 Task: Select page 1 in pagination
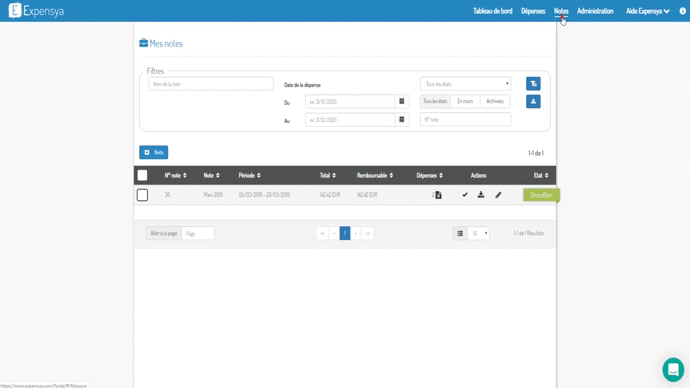click(345, 233)
